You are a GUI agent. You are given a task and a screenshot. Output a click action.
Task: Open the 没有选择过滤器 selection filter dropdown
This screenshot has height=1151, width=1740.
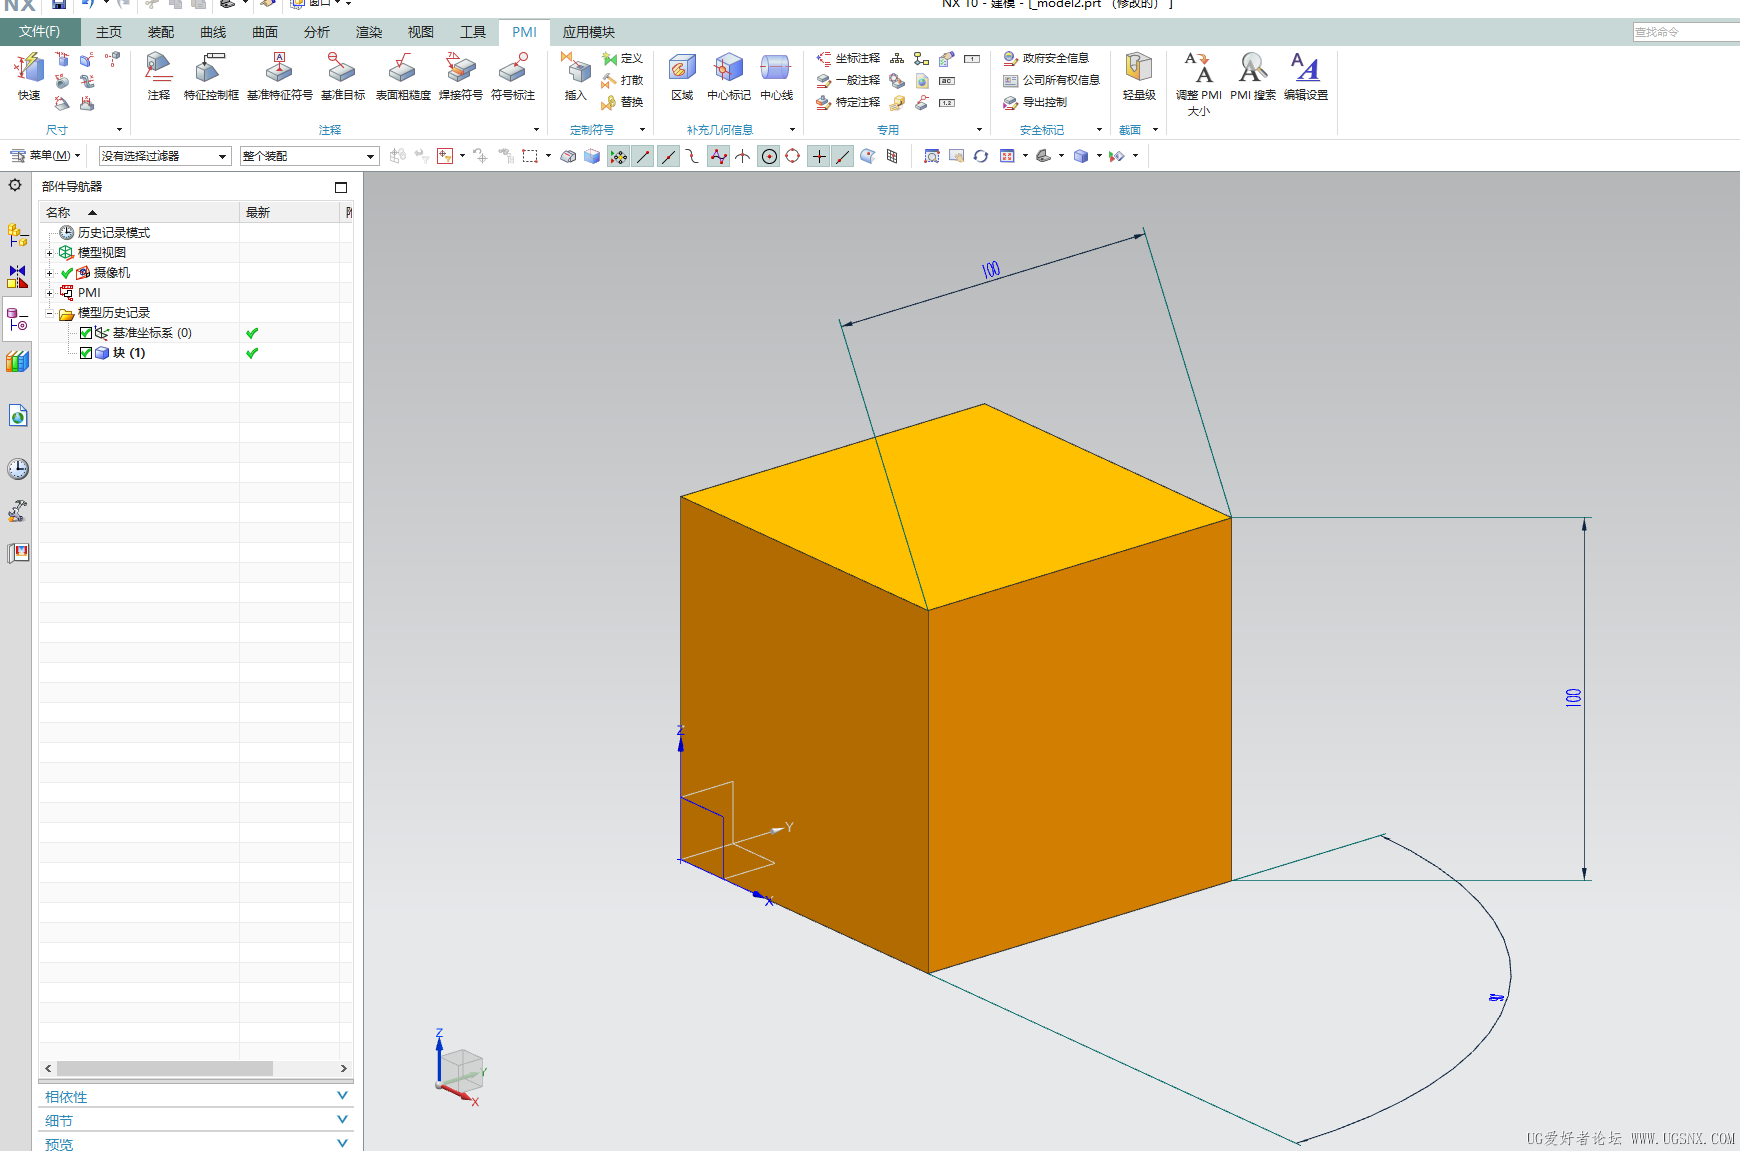click(165, 156)
